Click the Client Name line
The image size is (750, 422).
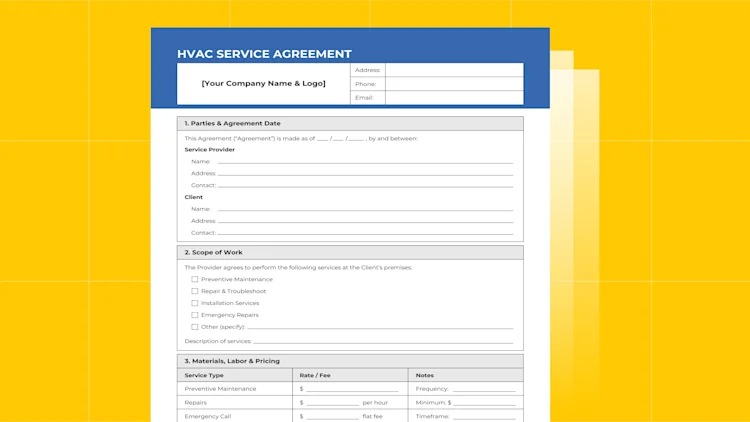click(x=365, y=209)
